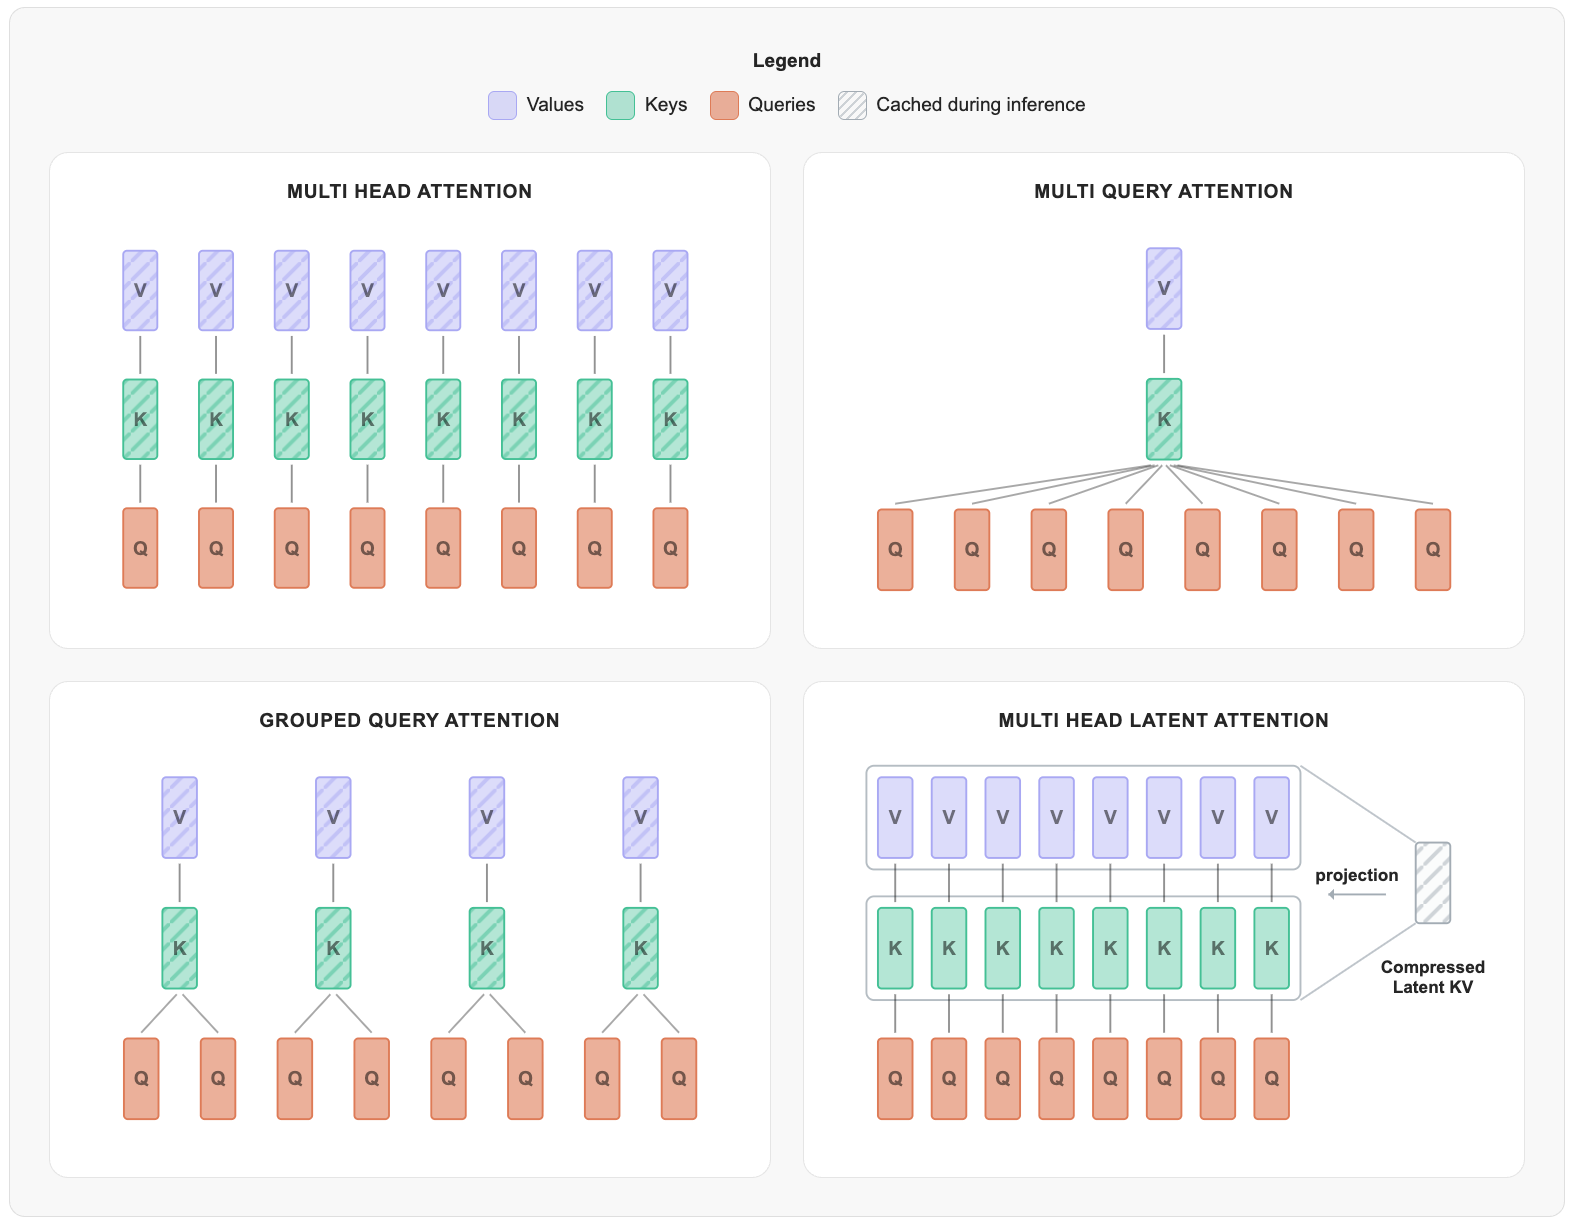This screenshot has height=1232, width=1576.
Task: Click the purple Values legend swatch
Action: click(x=502, y=105)
